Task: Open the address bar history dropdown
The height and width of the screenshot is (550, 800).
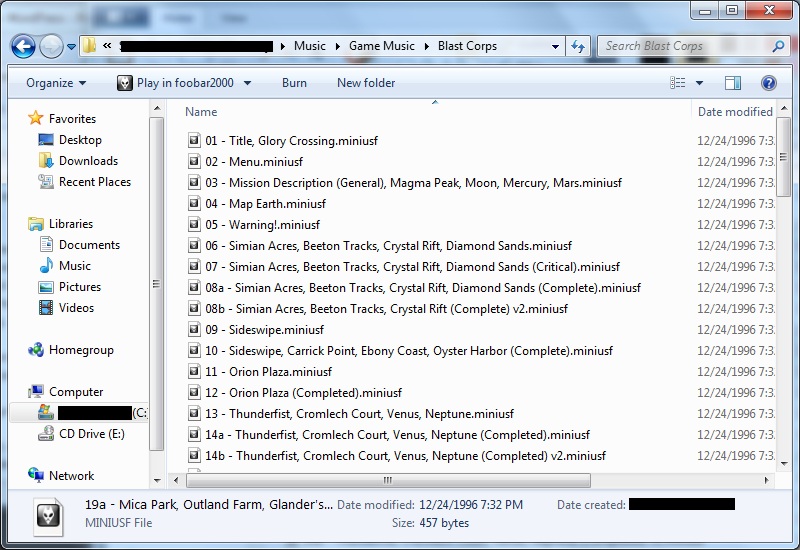Action: (x=555, y=46)
